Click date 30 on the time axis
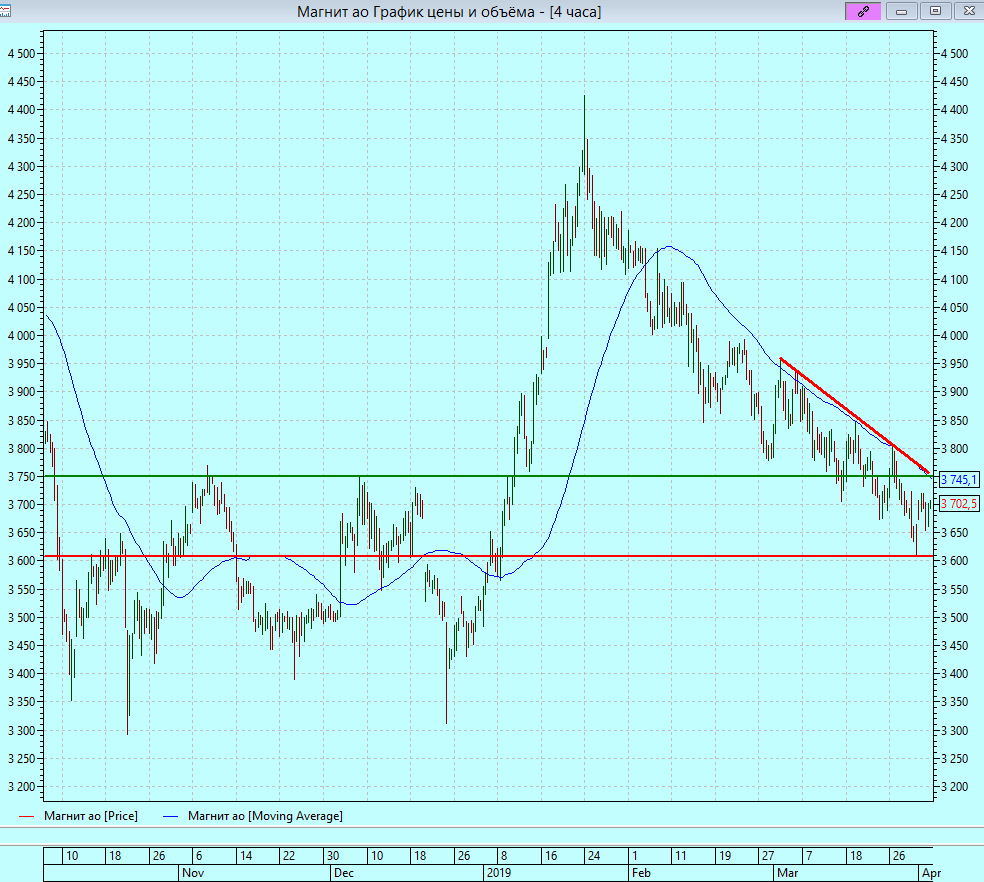The image size is (984, 882). (333, 856)
